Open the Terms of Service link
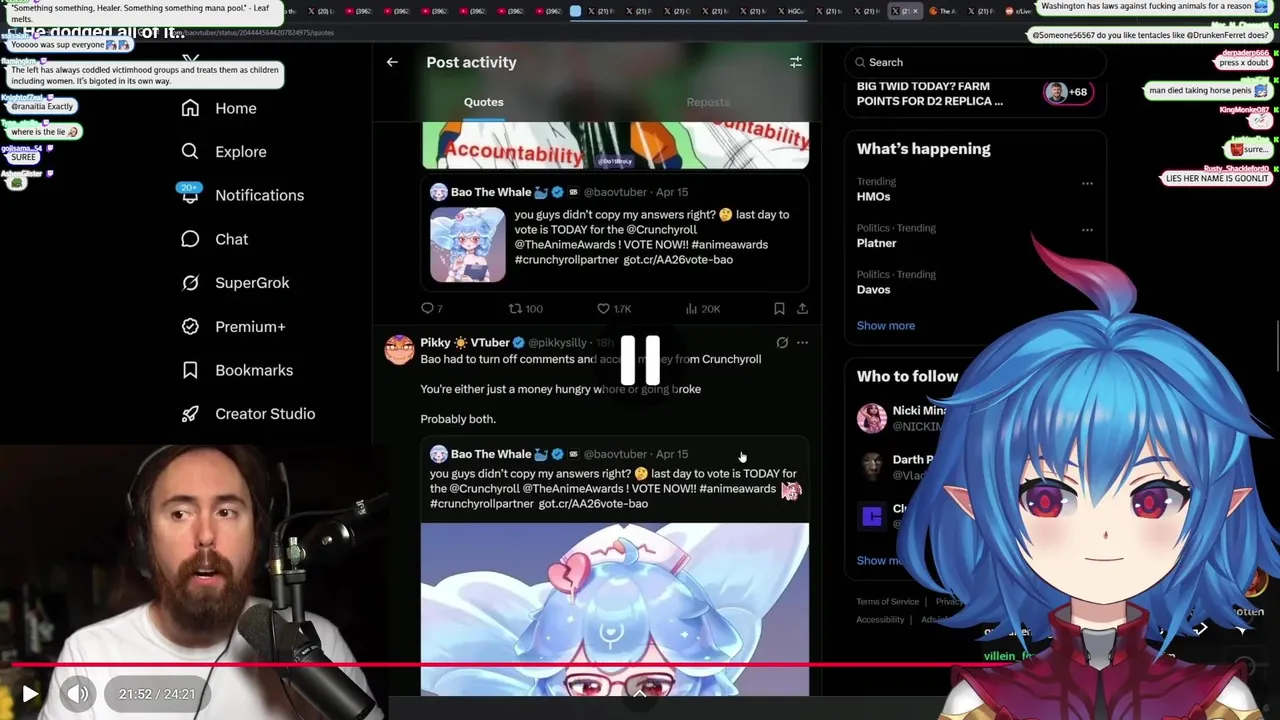Viewport: 1280px width, 720px height. 887,601
